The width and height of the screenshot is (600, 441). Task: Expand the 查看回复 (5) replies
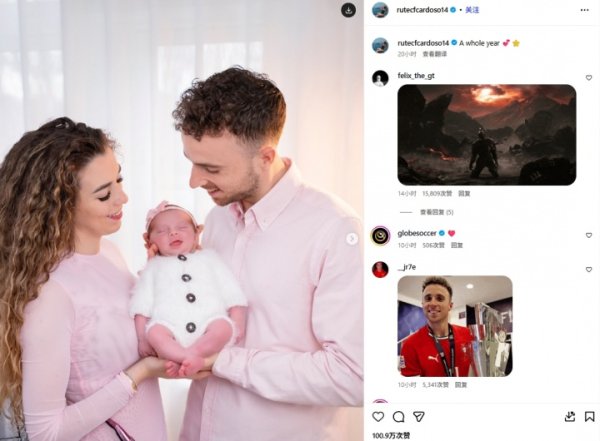(x=437, y=212)
